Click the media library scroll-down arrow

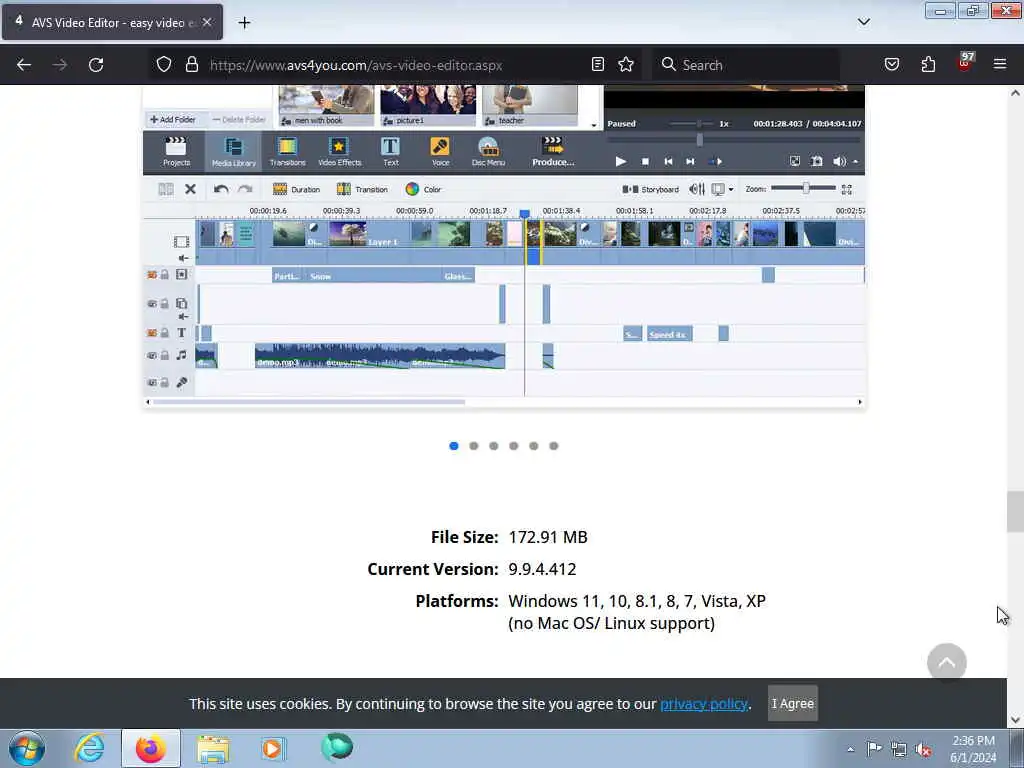594,125
